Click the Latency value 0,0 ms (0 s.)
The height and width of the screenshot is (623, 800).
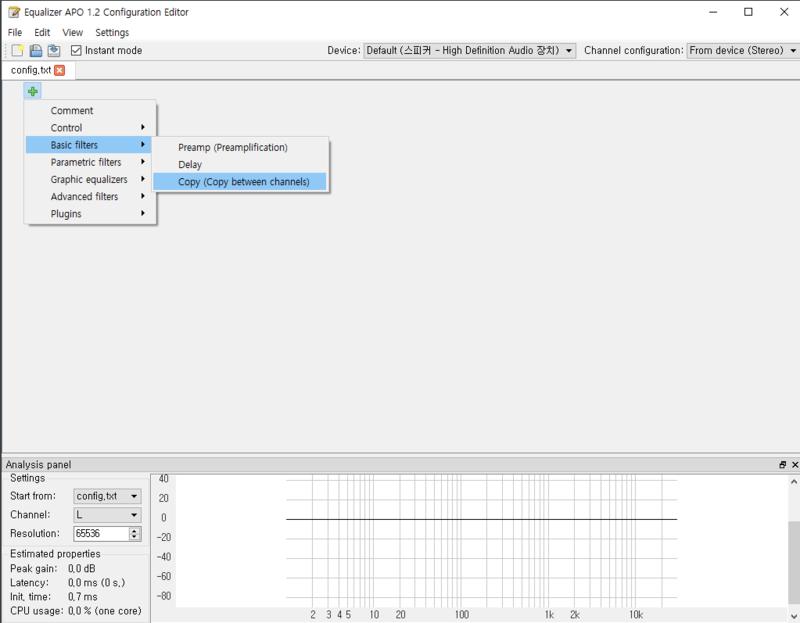[x=96, y=583]
